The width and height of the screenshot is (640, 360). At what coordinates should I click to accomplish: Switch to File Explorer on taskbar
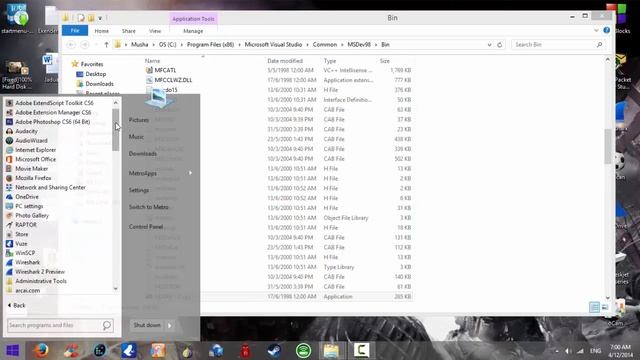[x=331, y=351]
